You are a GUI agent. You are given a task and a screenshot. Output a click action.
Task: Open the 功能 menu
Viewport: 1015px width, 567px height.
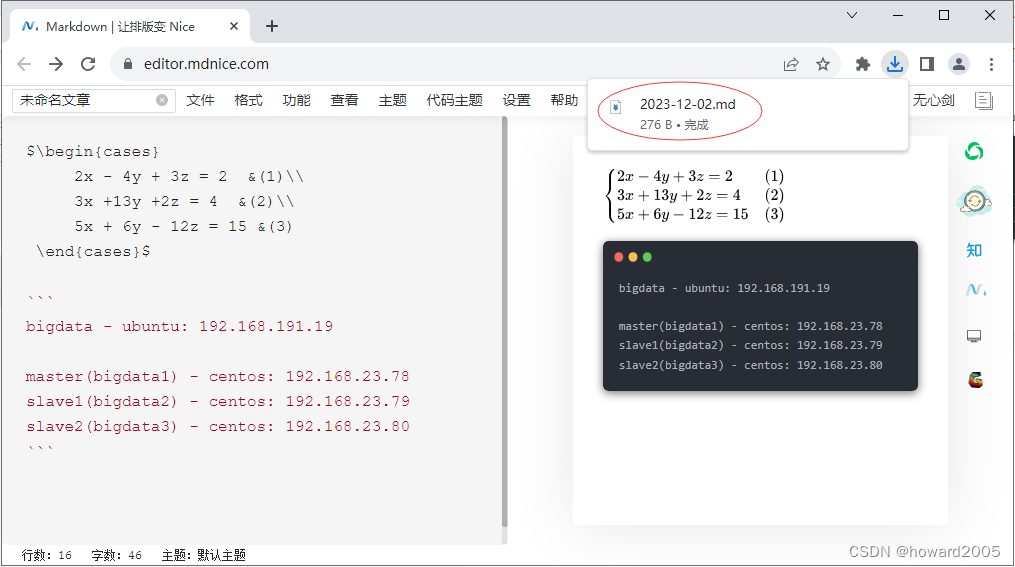[296, 100]
